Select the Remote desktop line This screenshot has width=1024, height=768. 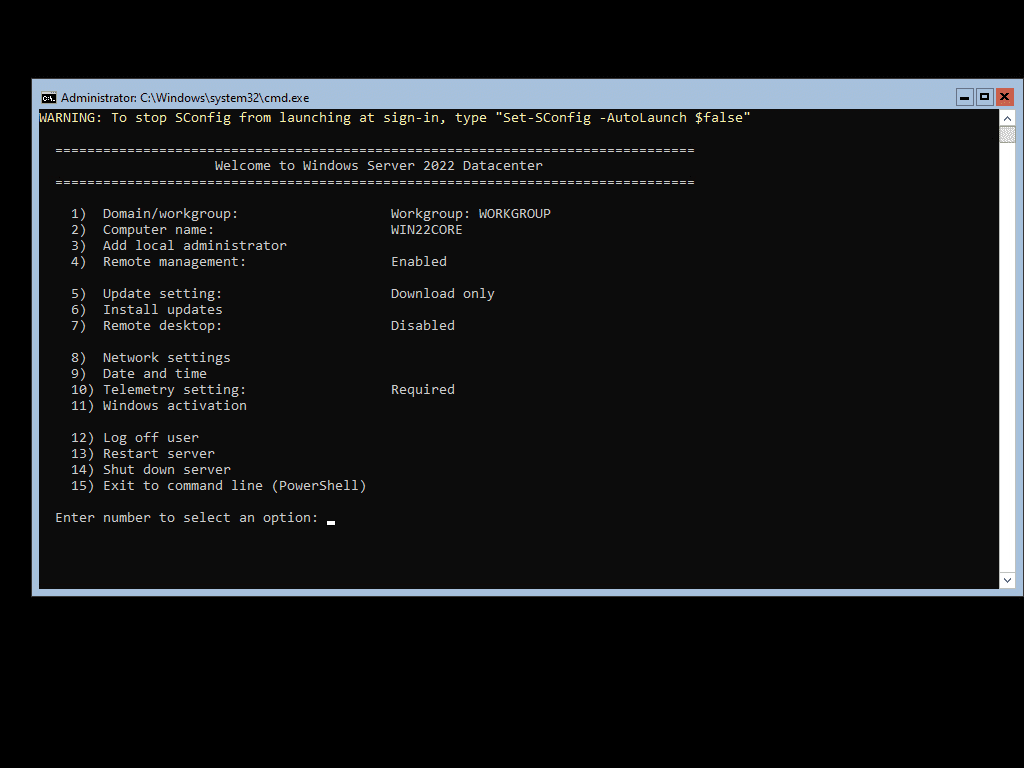coord(161,325)
